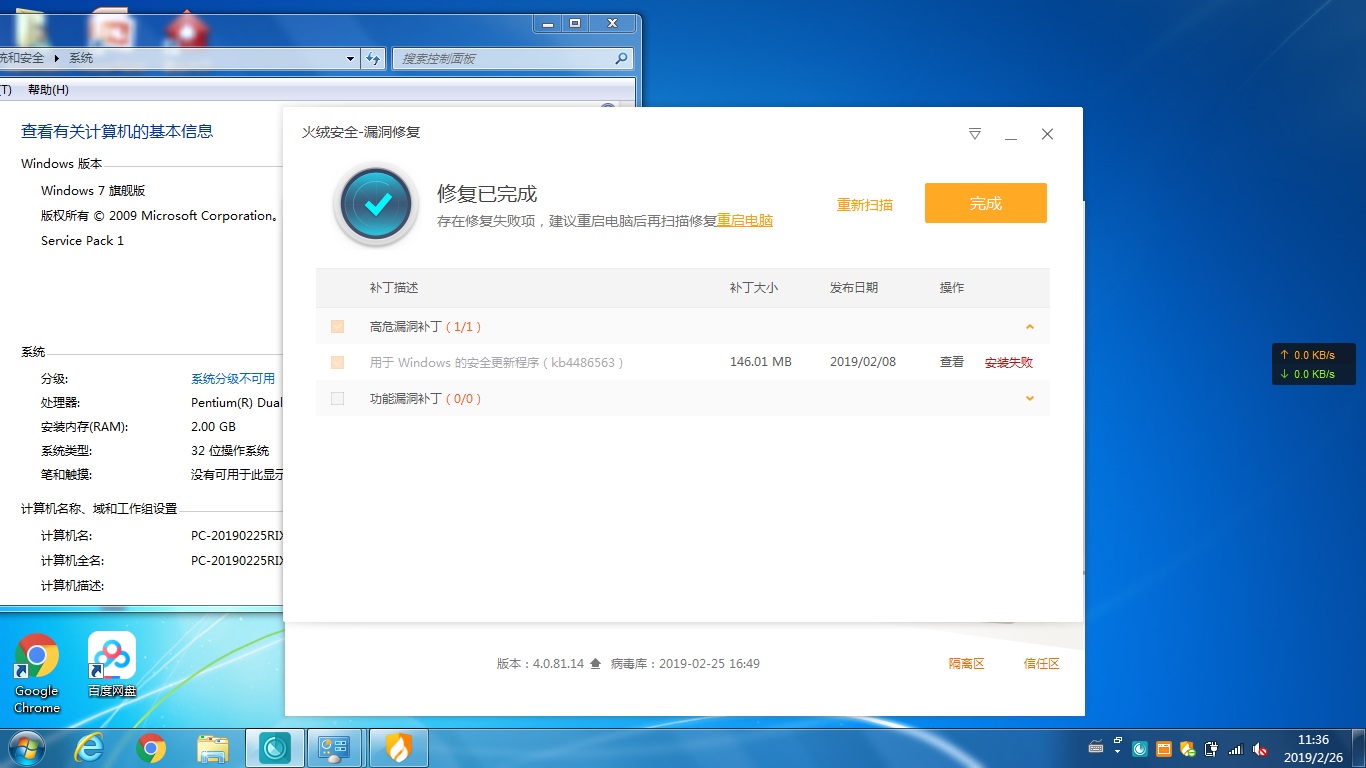Click the 补丁描述 column header
1366x768 pixels.
coord(394,288)
